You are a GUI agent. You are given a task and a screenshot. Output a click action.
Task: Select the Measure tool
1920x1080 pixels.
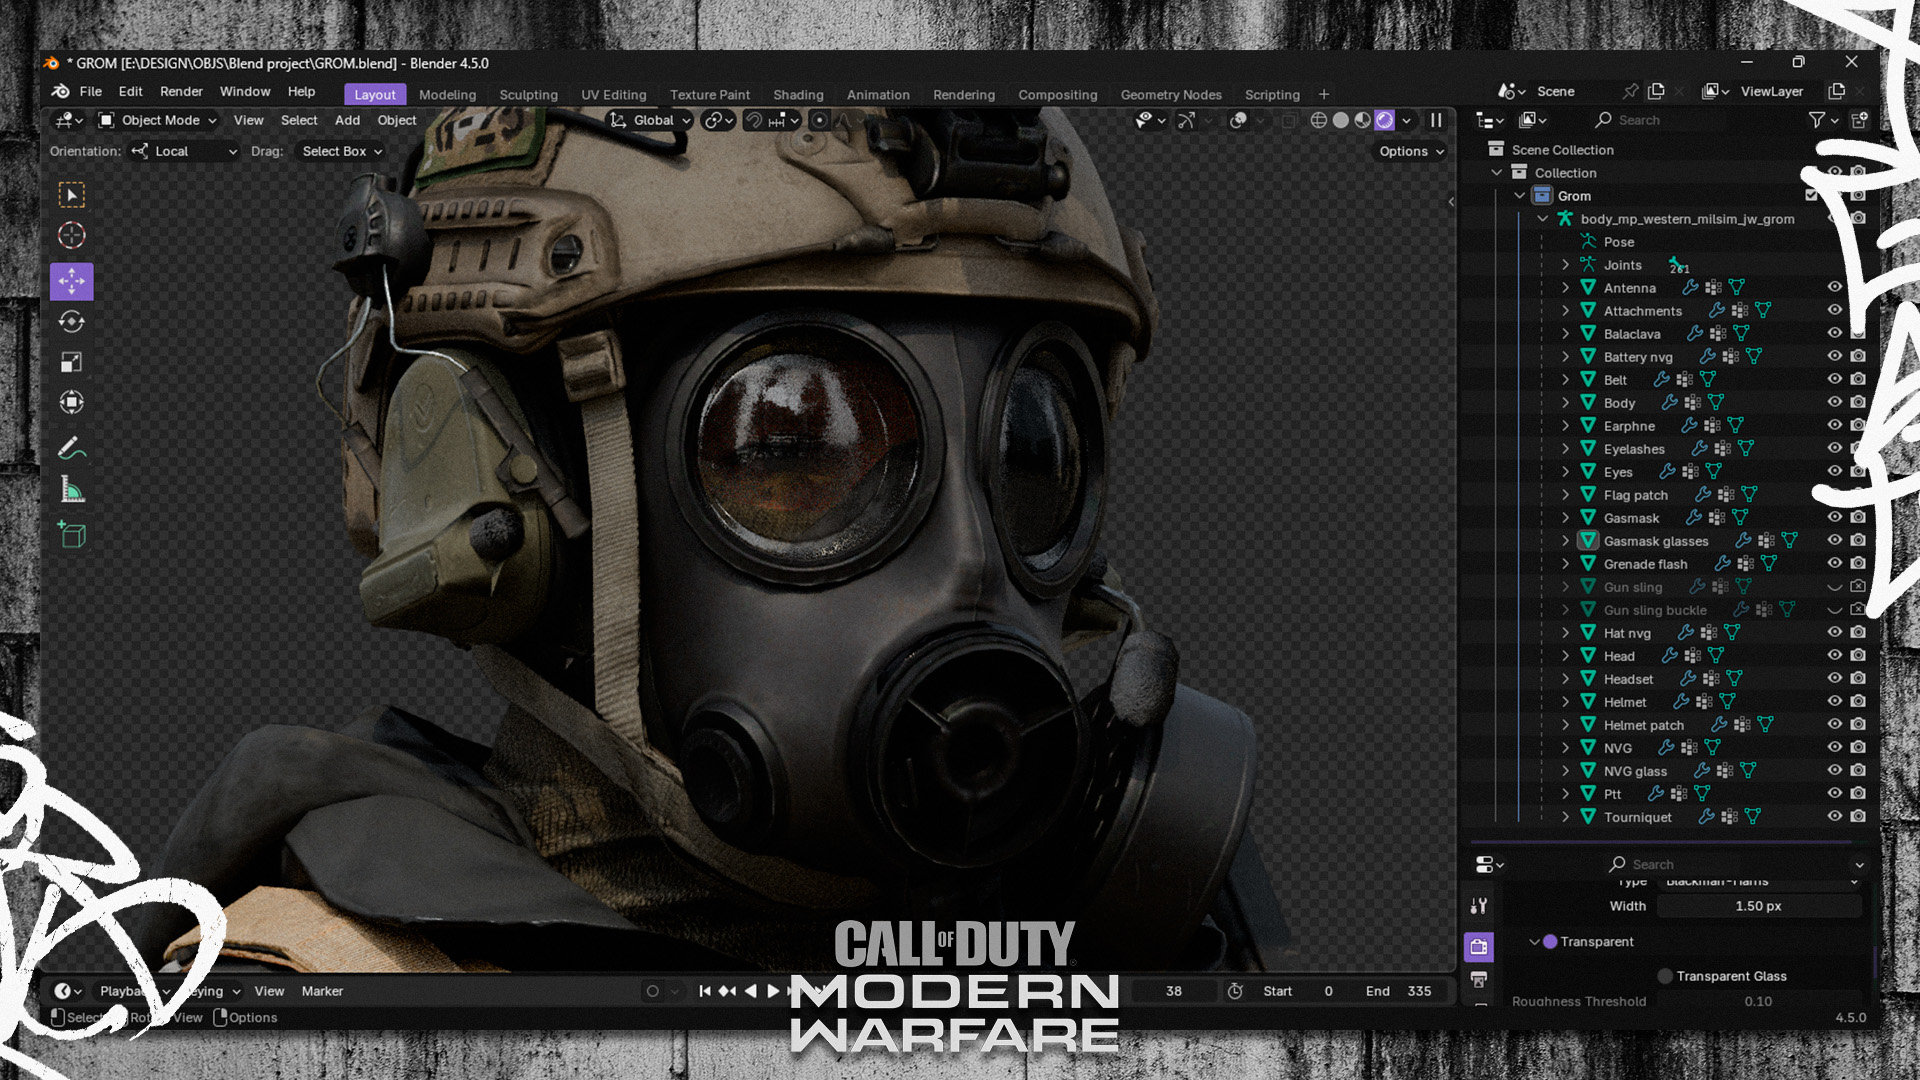(x=71, y=489)
